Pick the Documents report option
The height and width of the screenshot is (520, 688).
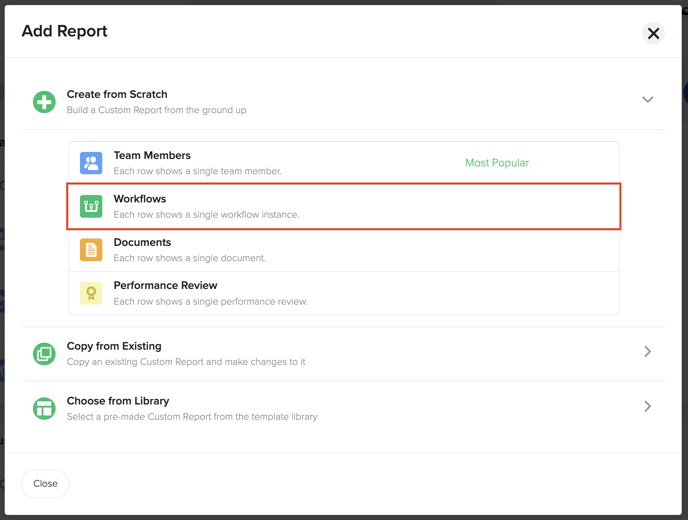[x=344, y=250]
